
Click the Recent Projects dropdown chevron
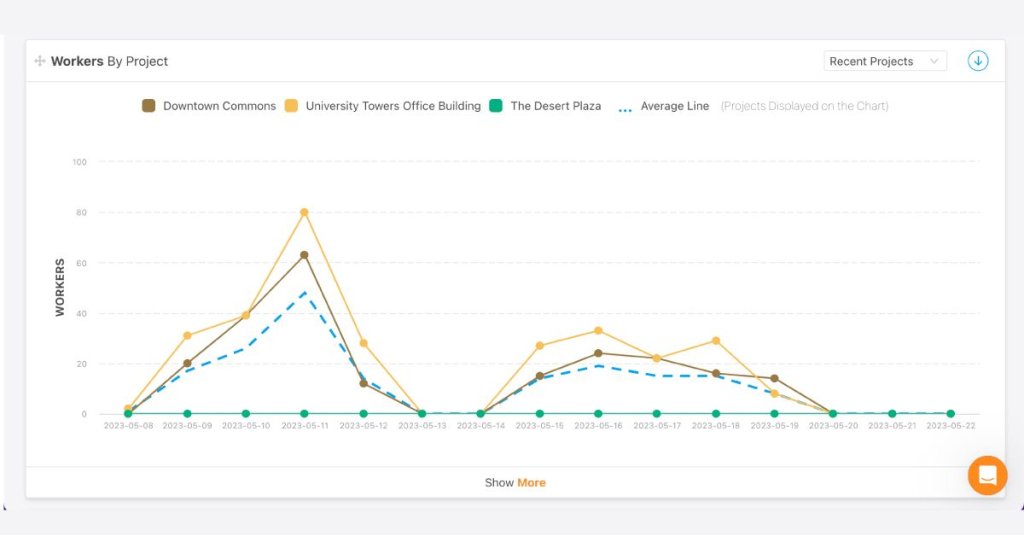point(935,61)
